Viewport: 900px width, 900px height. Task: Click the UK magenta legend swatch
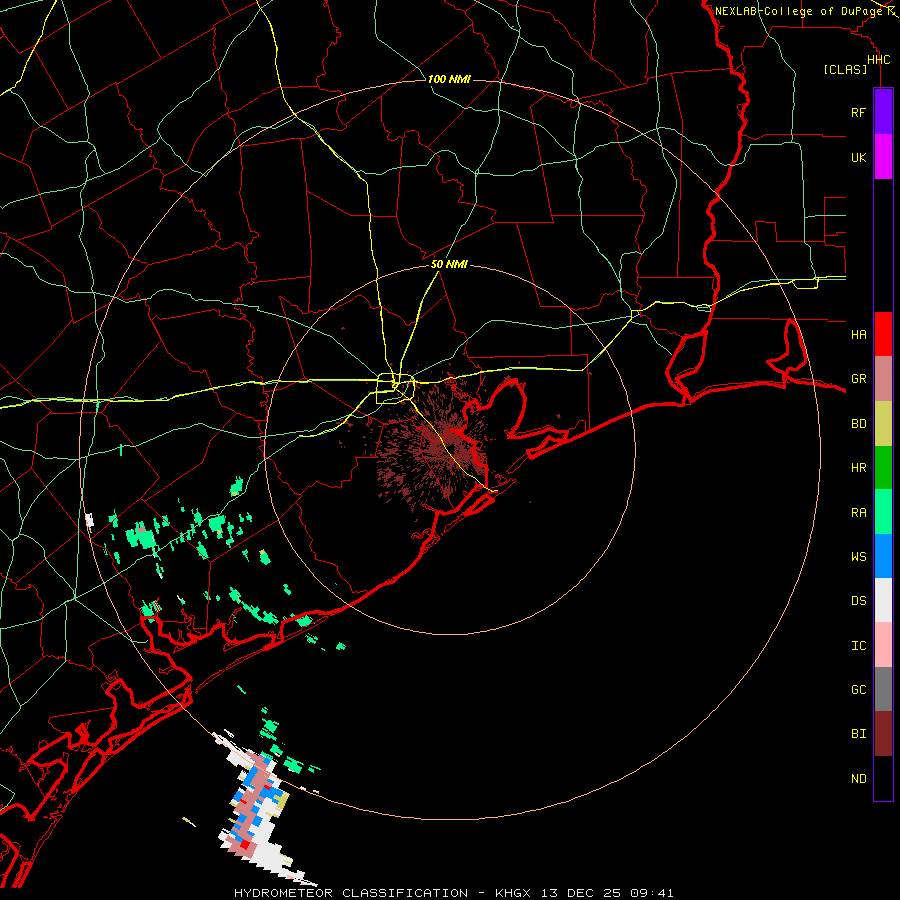(883, 157)
